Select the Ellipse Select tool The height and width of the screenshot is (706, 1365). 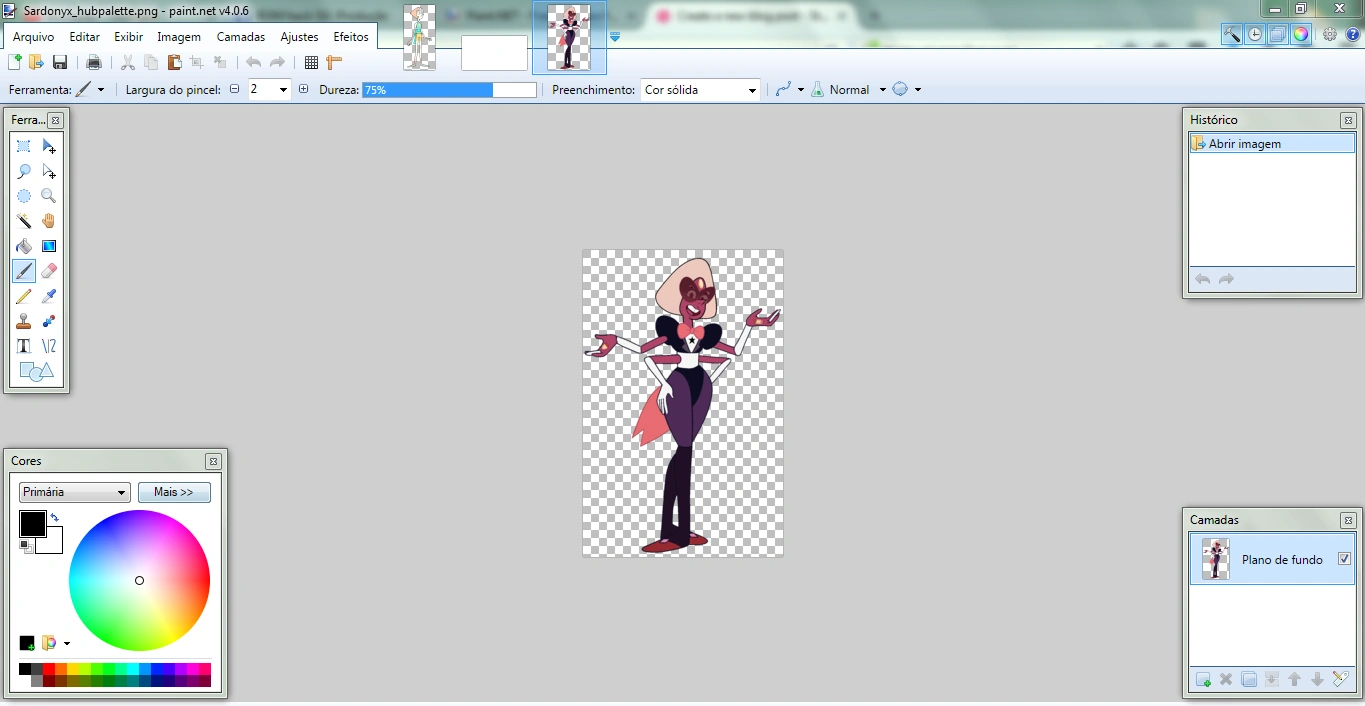pos(24,196)
